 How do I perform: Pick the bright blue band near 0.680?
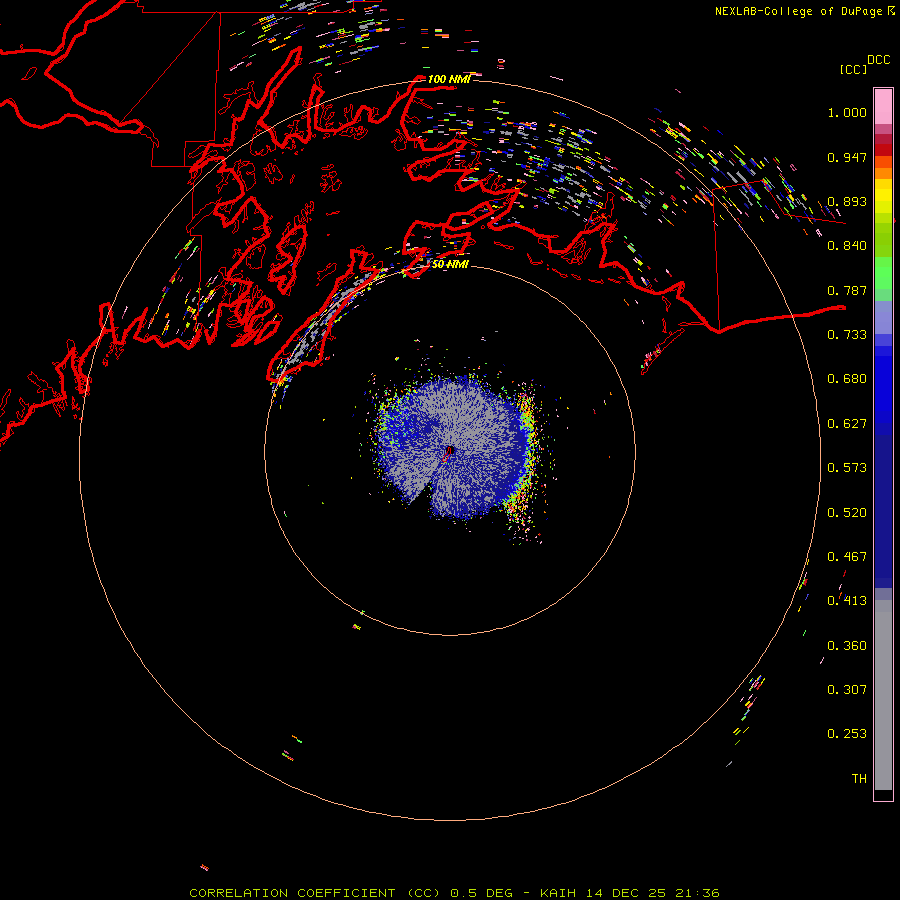click(x=883, y=385)
